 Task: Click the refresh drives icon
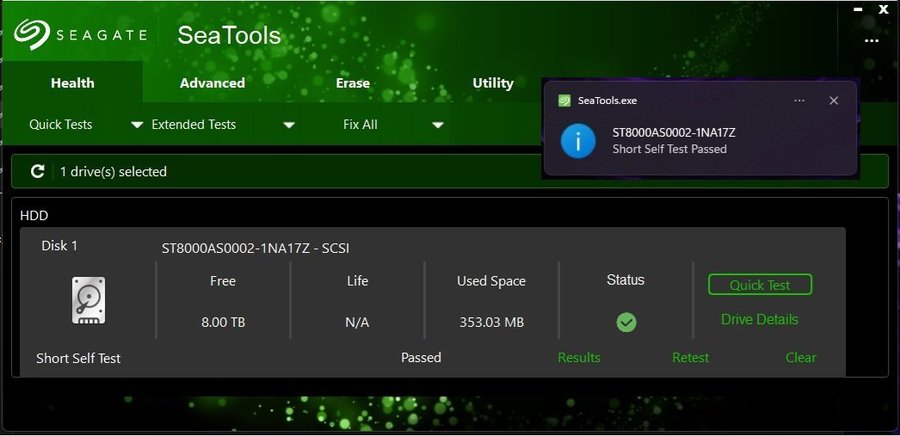coord(38,172)
